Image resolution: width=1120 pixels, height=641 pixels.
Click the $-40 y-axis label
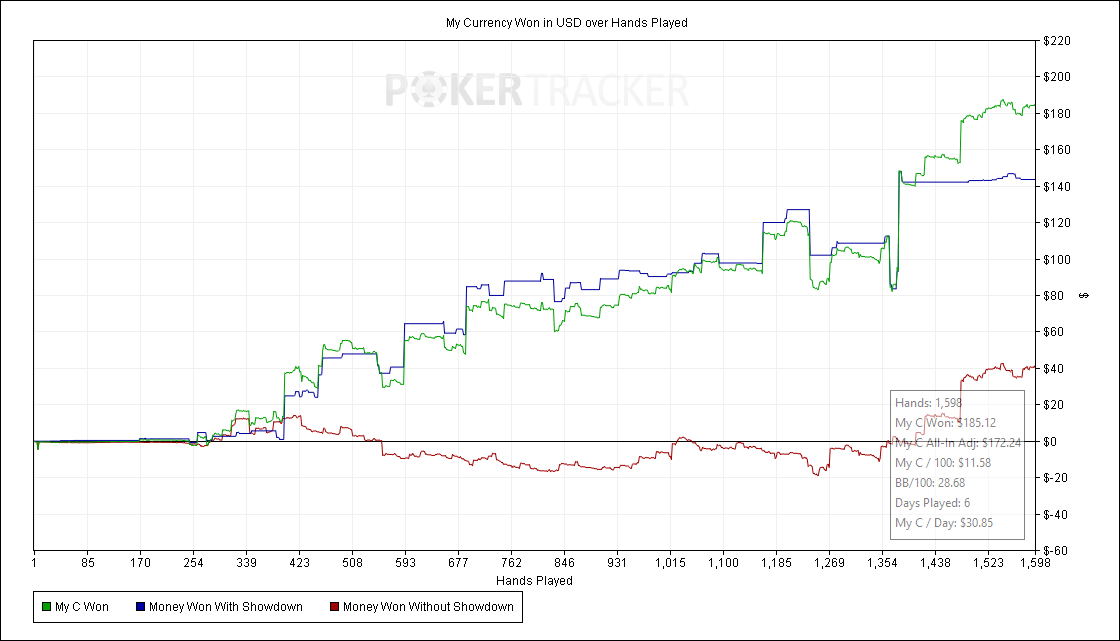(1055, 515)
